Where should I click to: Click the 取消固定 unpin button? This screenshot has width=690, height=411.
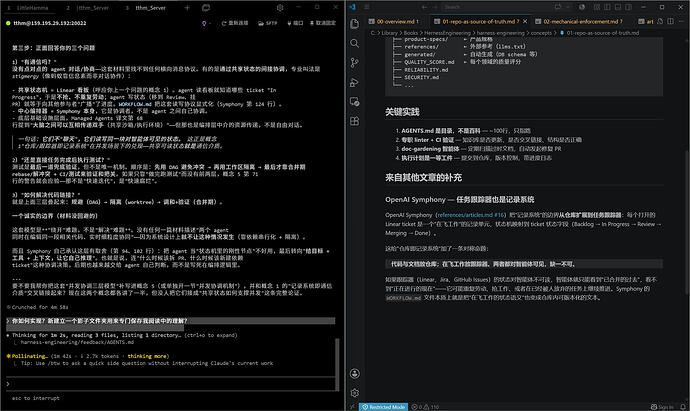tap(323, 23)
